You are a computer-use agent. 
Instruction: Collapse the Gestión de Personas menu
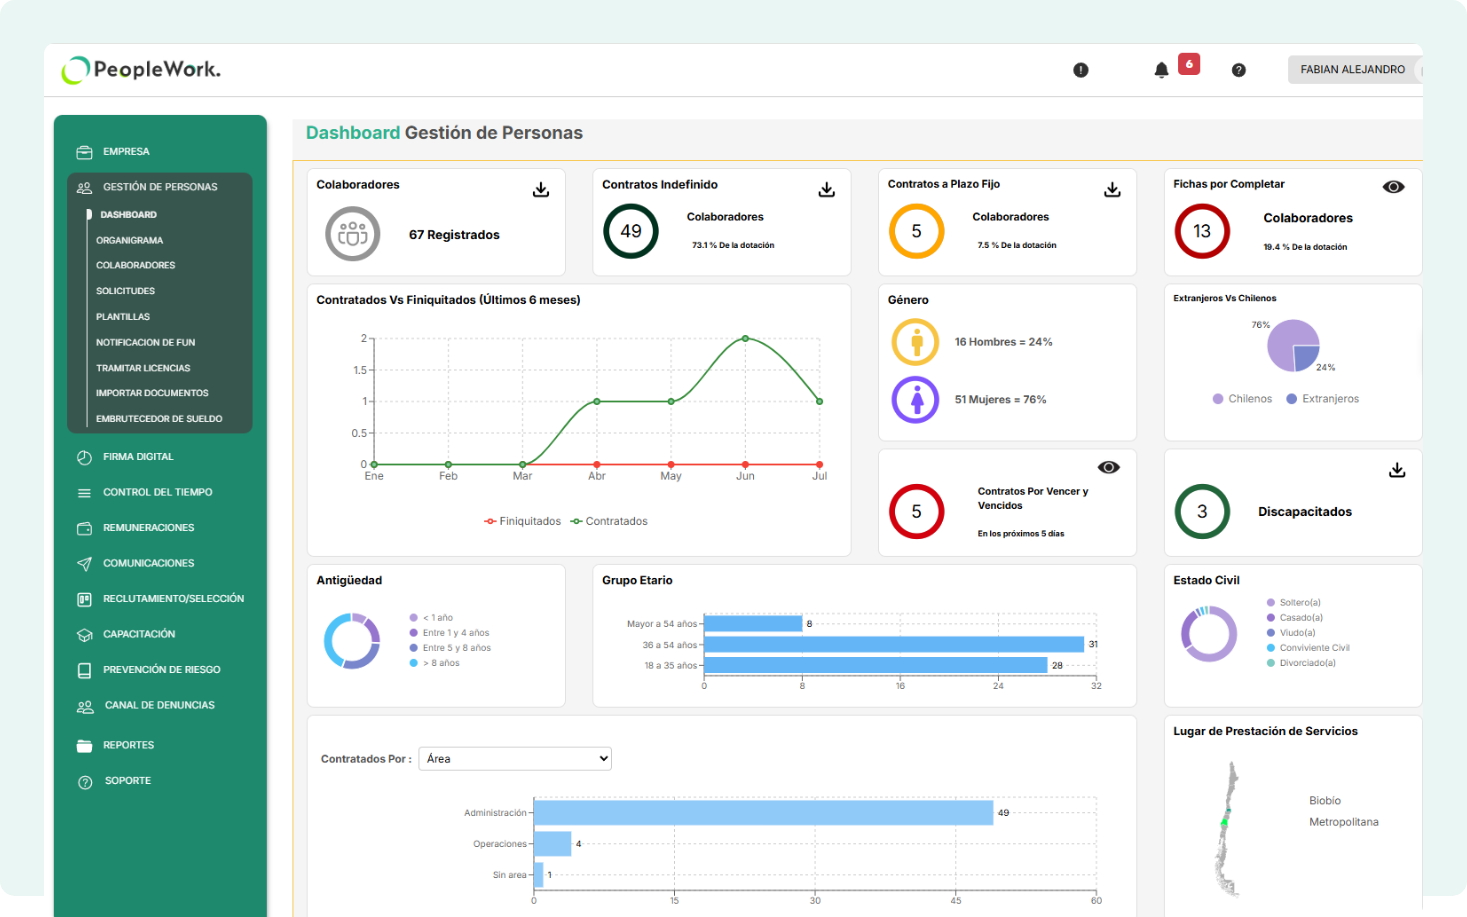click(160, 187)
